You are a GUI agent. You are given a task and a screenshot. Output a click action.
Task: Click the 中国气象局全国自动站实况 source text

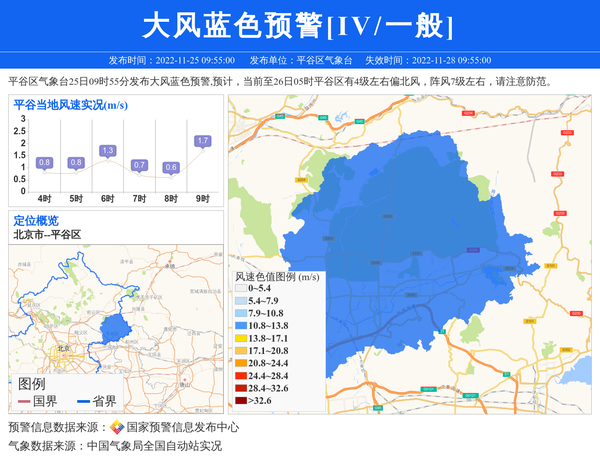coord(154,446)
